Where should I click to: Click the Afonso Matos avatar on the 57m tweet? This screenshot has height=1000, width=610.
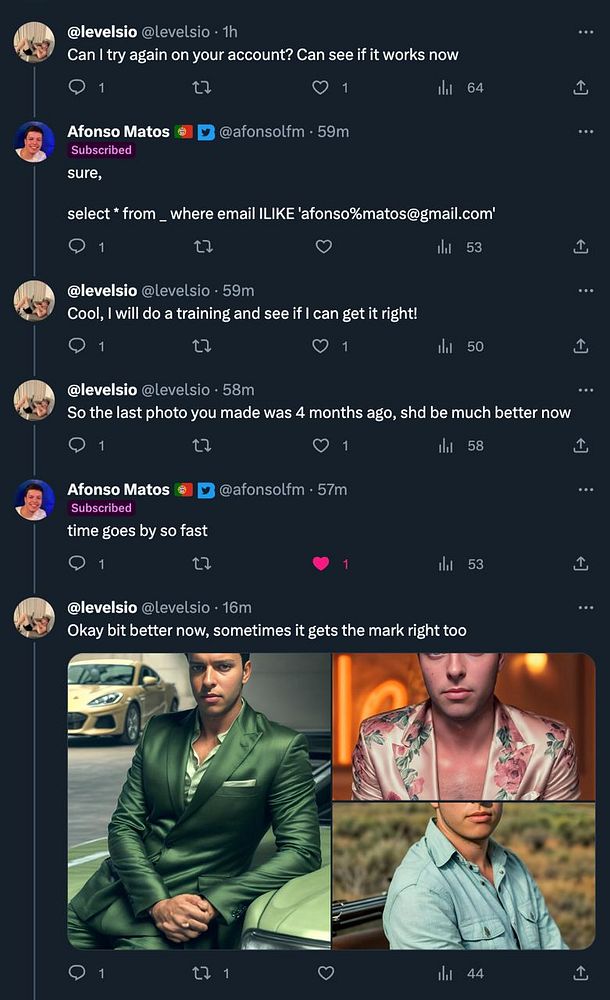(x=34, y=500)
